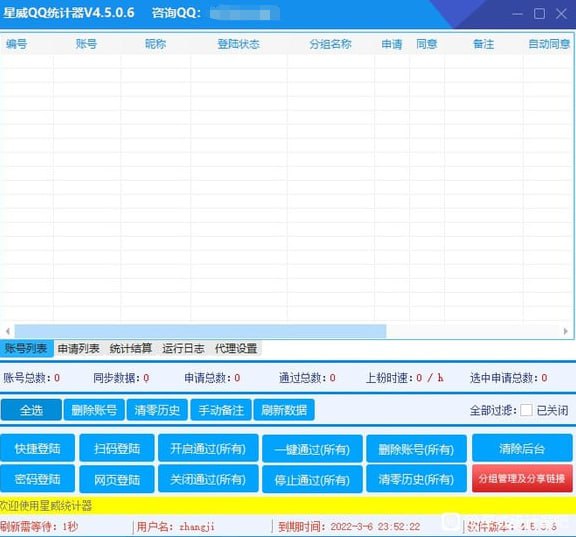Click the 昵称 column header

coord(156,44)
